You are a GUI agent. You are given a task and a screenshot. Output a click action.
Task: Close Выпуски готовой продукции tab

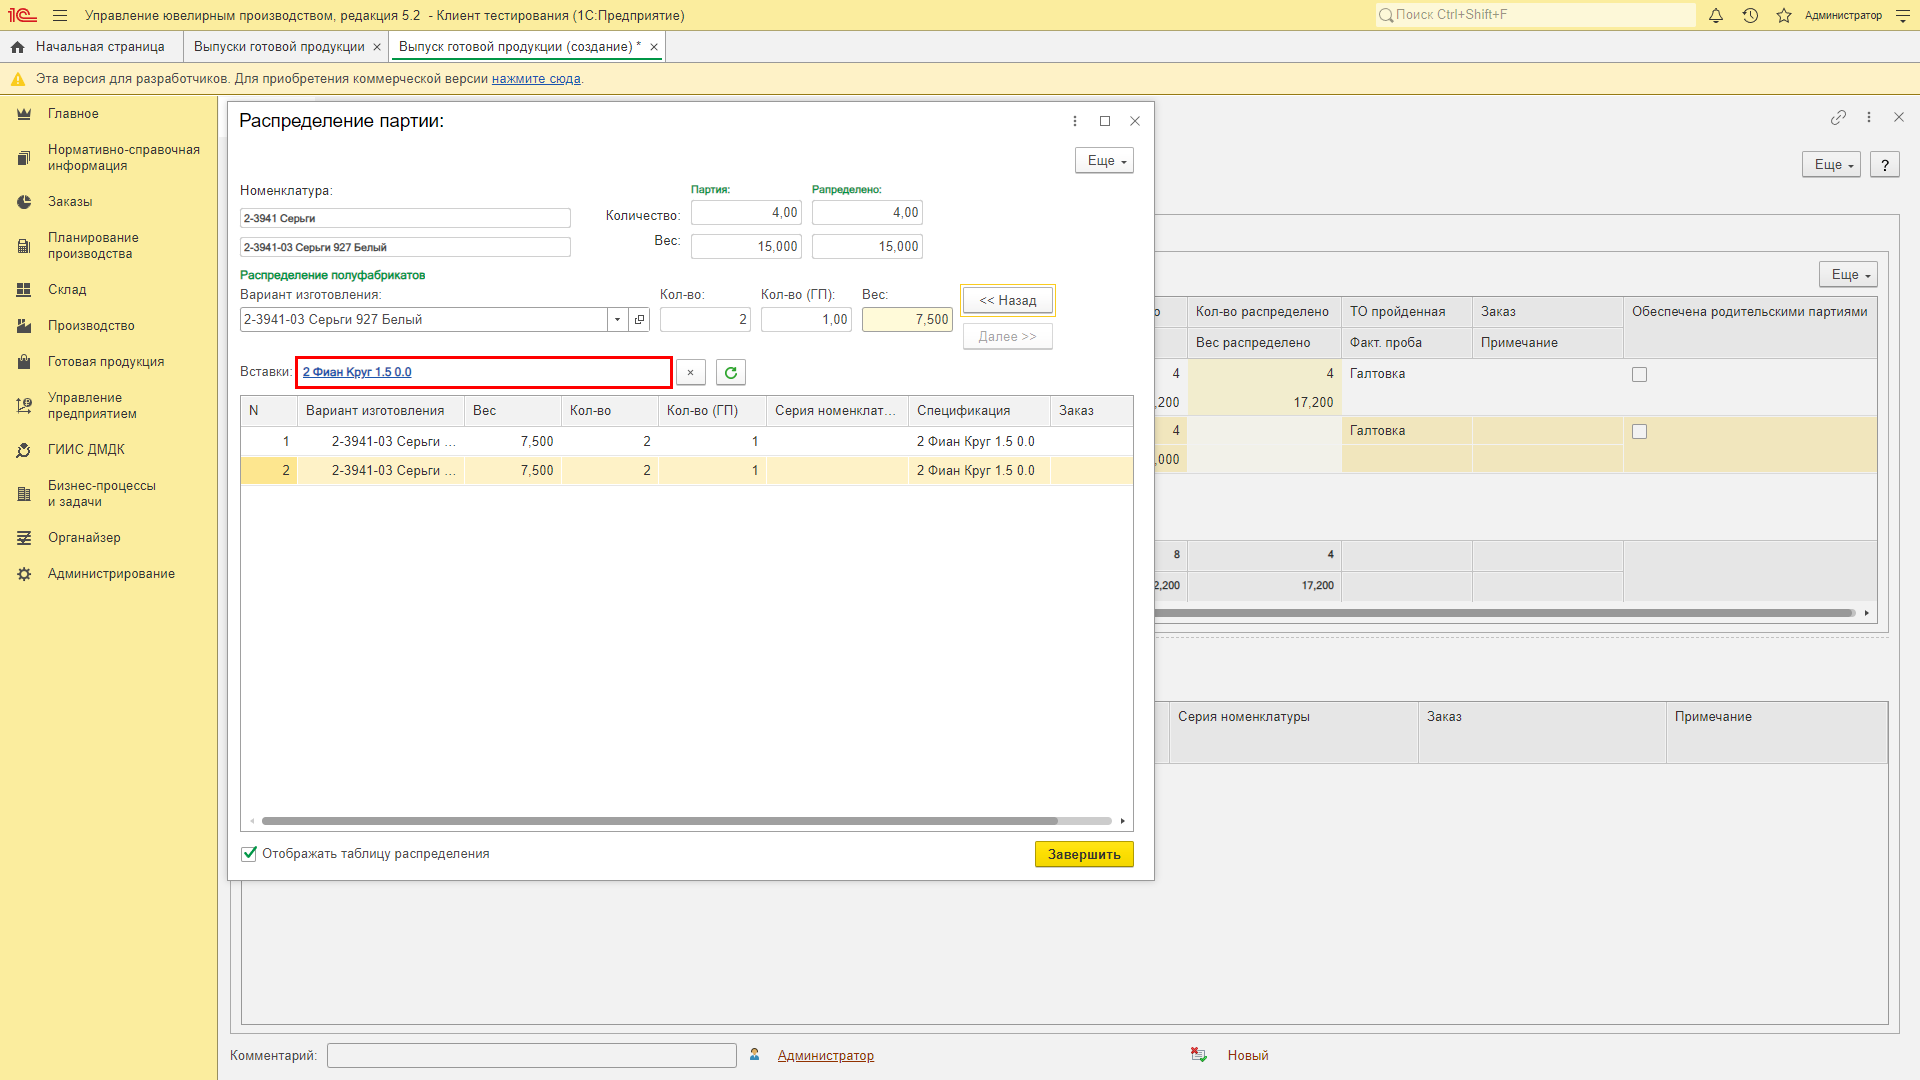click(377, 47)
